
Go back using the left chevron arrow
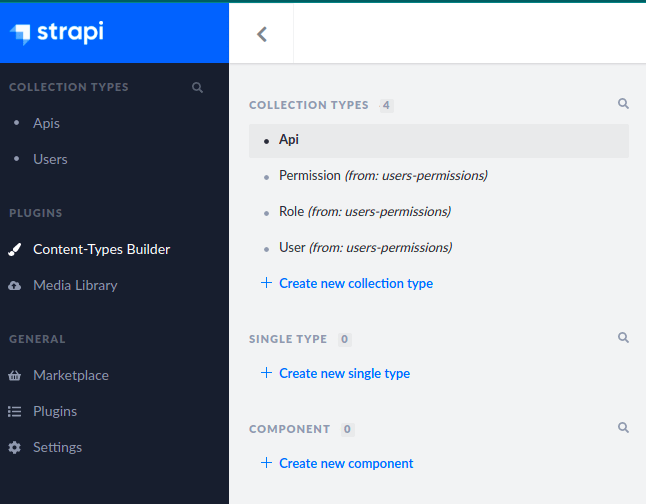(262, 34)
